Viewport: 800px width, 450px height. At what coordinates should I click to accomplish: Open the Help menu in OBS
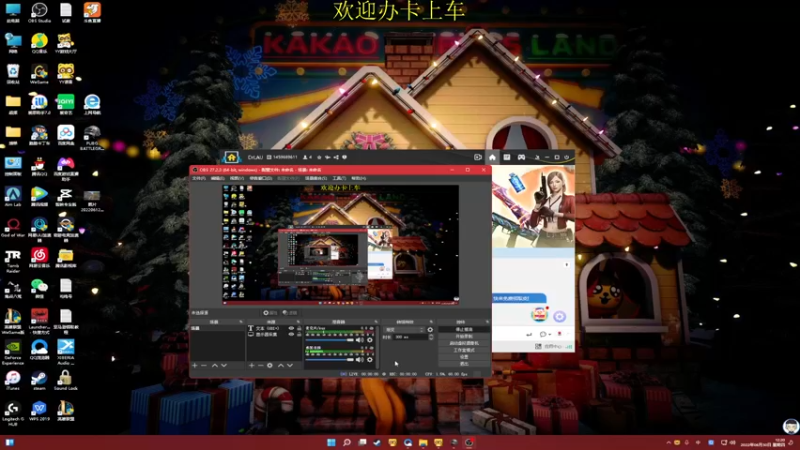359,179
